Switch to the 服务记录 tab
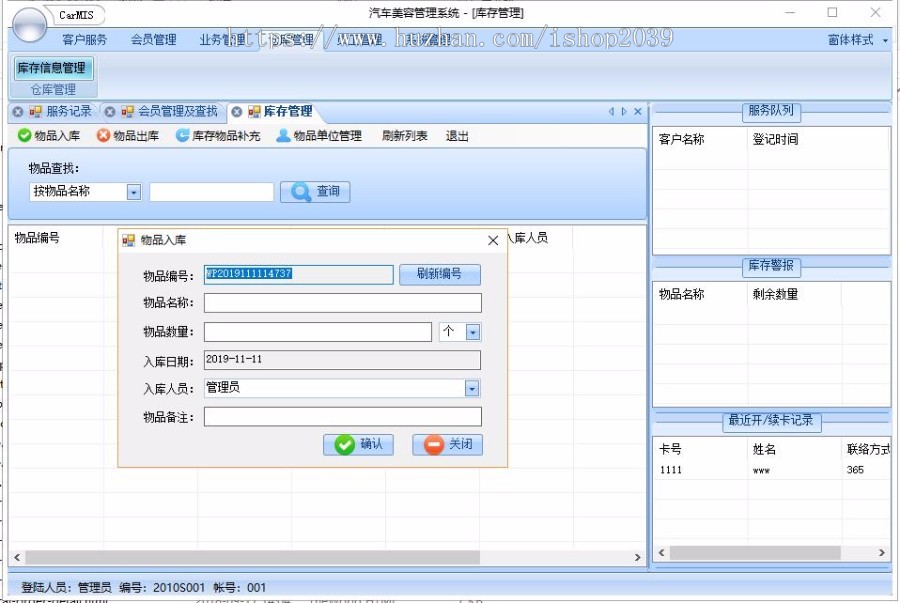Screen dimensions: 900x603 click(x=69, y=111)
